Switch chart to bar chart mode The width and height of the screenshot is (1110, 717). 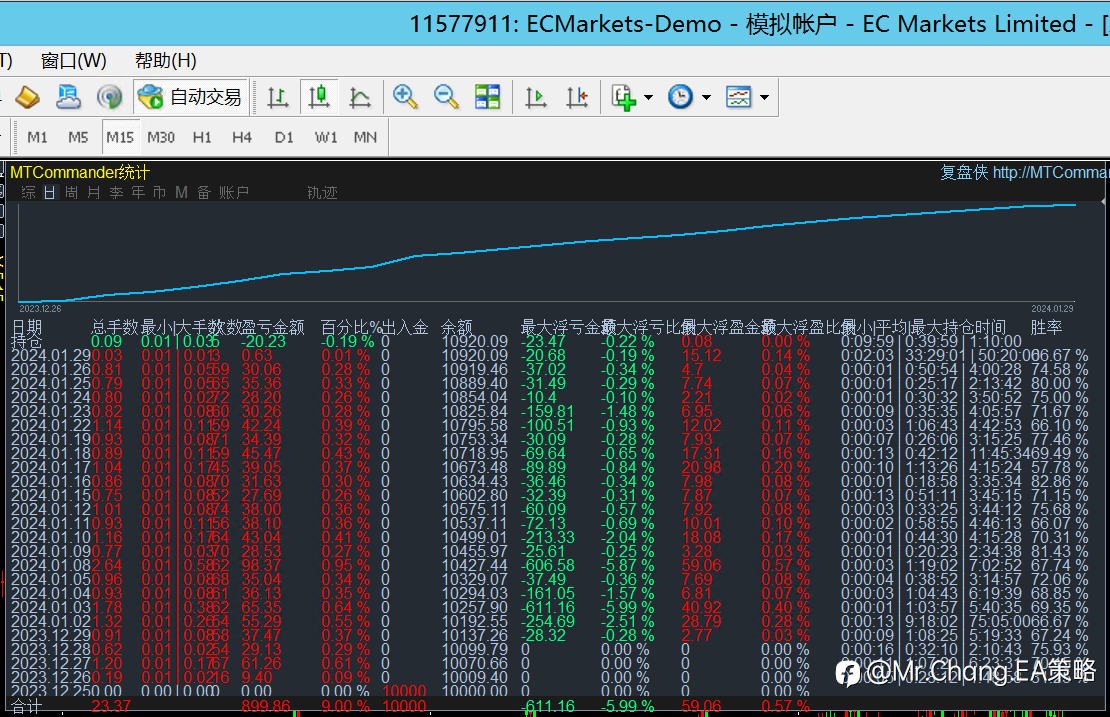(278, 97)
